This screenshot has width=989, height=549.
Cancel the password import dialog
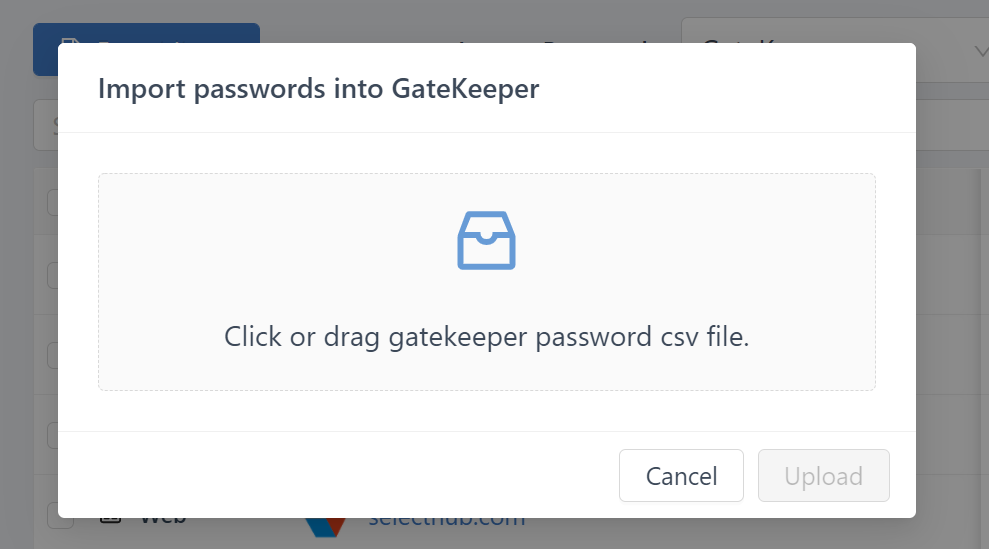tap(681, 476)
